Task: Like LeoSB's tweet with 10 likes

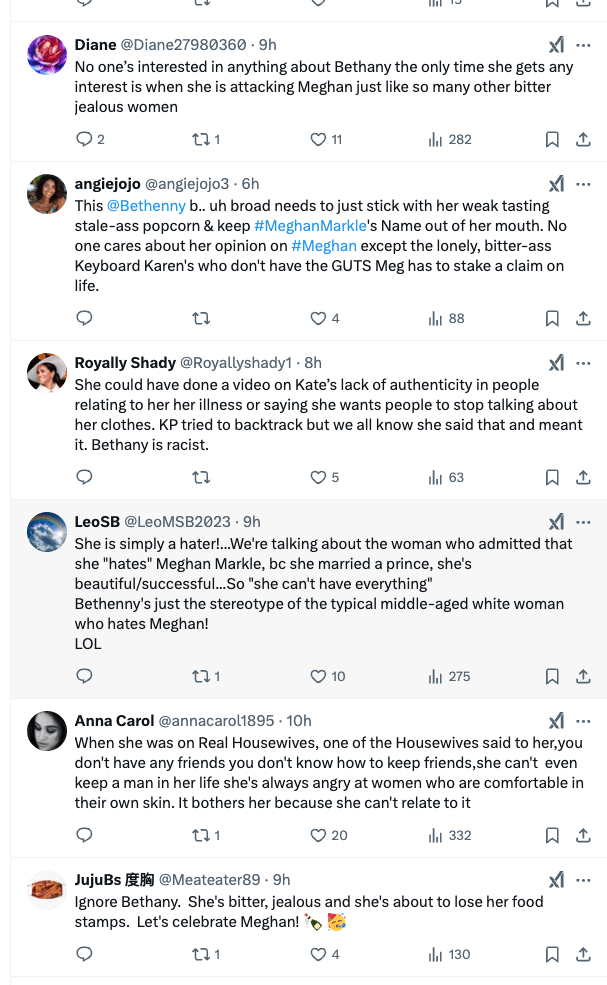Action: point(318,677)
